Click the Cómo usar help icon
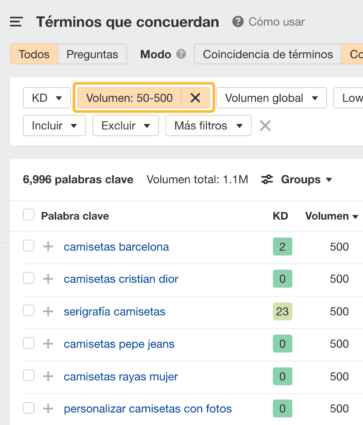 tap(238, 22)
